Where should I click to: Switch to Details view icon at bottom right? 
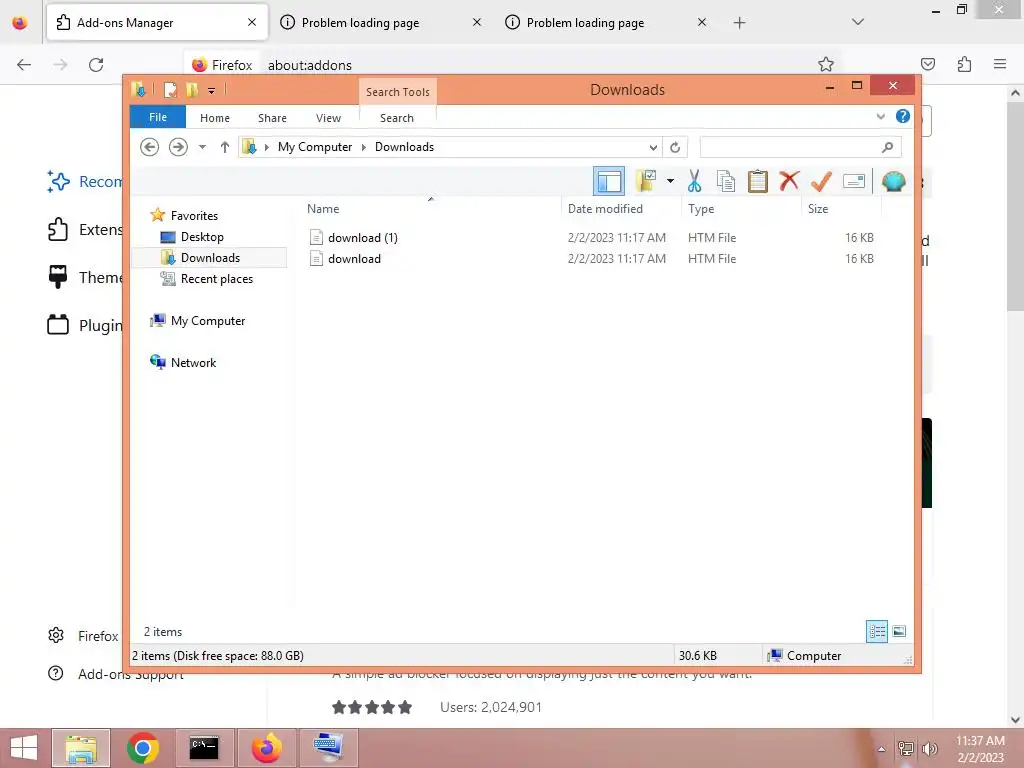point(876,632)
